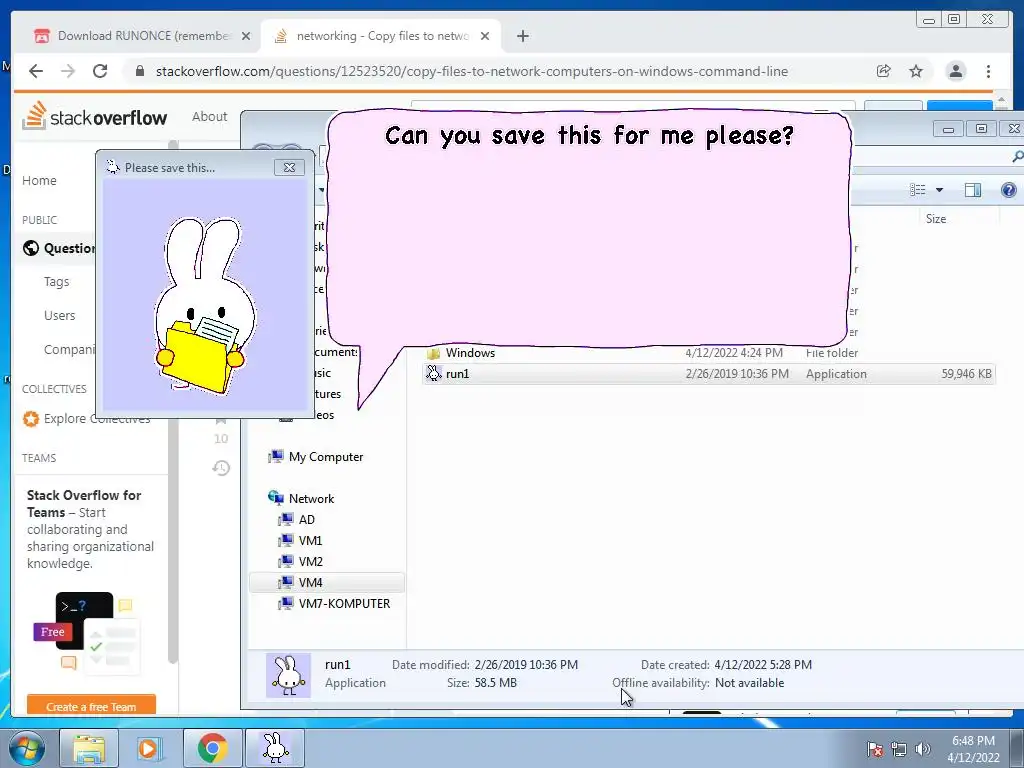Screen dimensions: 1024x768
Task: Bookmark this page with the star icon
Action: click(x=916, y=71)
